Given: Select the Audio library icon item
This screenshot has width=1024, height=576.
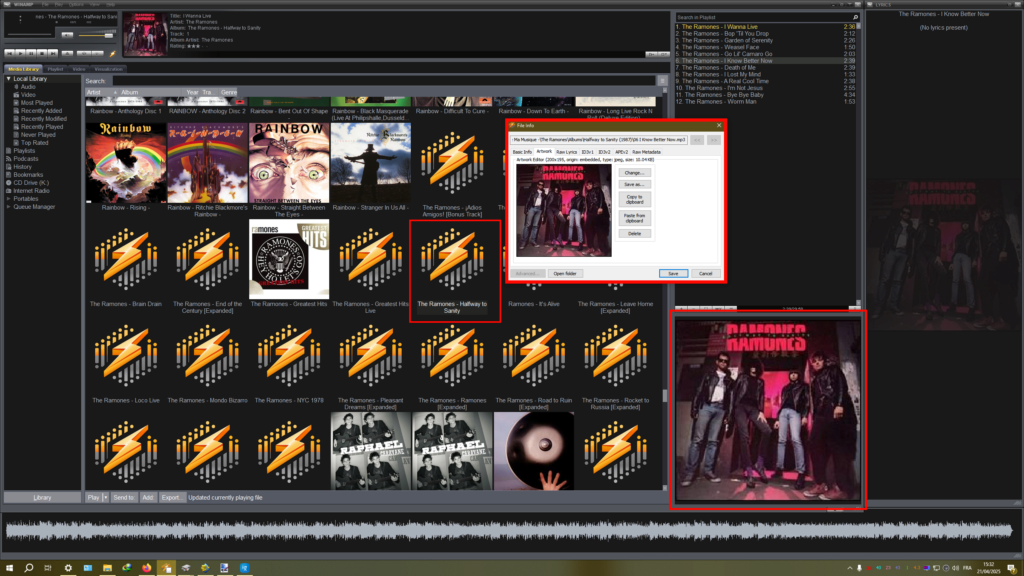Looking at the screenshot, I should point(24,87).
